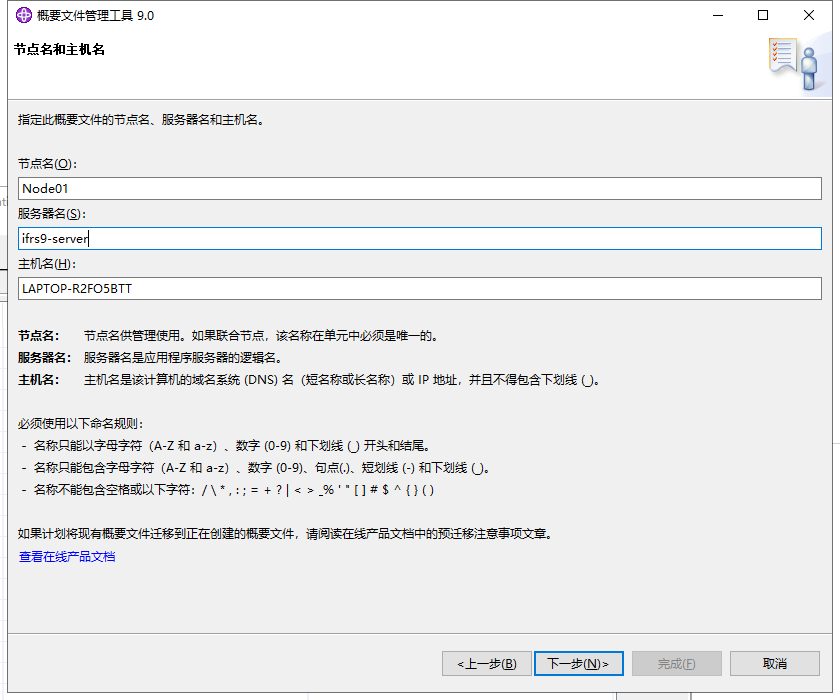Minimize the profile management tool window
This screenshot has height=700, width=840.
(x=718, y=16)
